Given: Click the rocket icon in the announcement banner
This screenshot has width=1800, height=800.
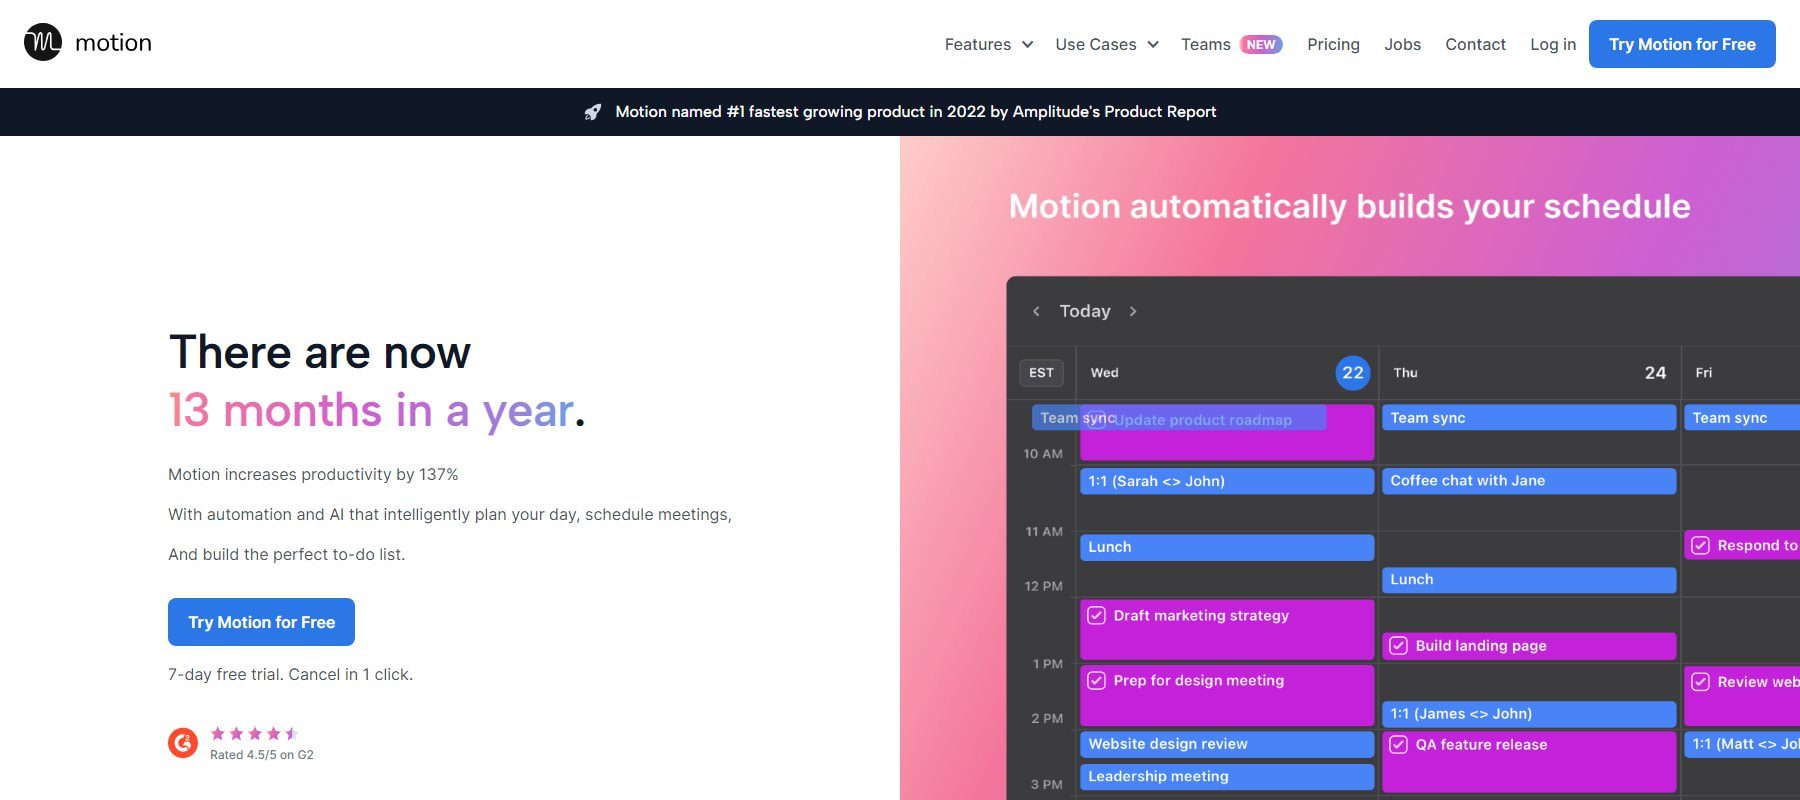Looking at the screenshot, I should tap(593, 112).
